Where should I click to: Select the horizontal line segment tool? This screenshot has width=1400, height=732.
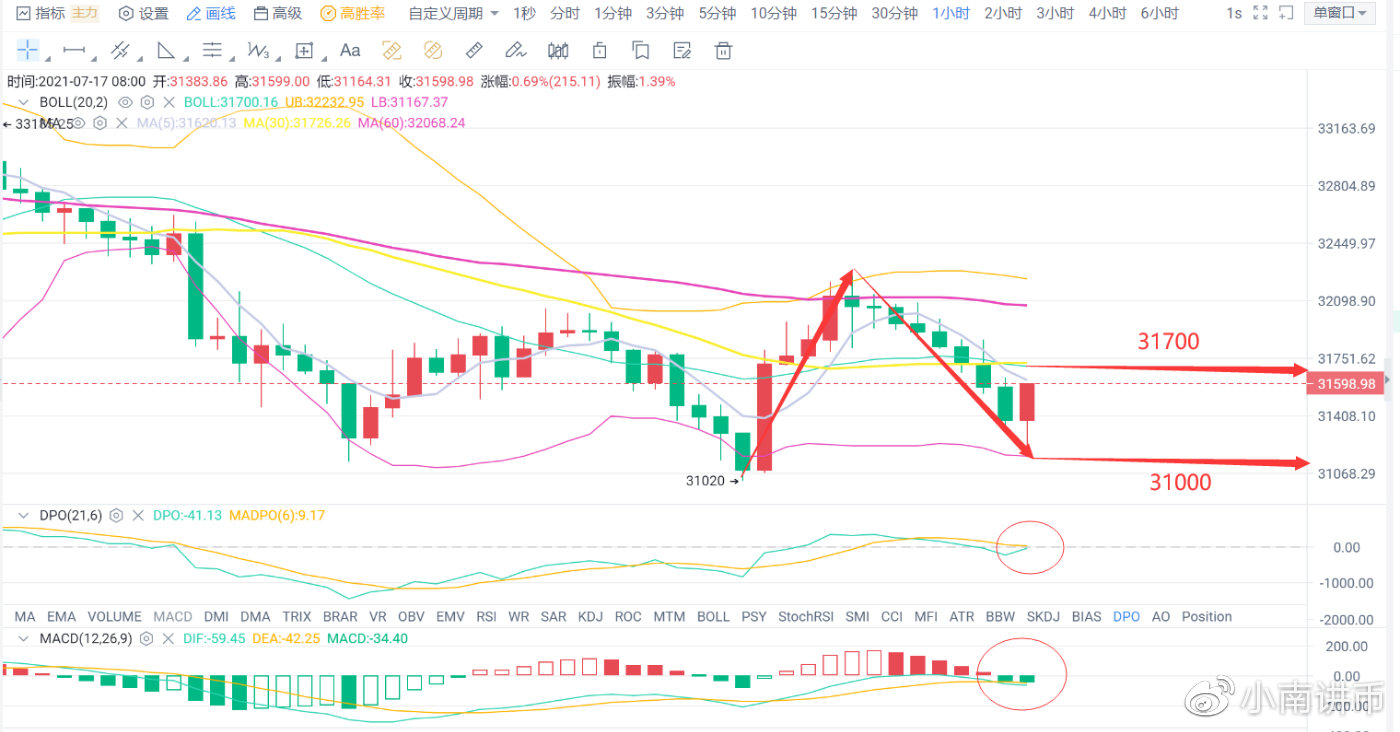tap(73, 50)
